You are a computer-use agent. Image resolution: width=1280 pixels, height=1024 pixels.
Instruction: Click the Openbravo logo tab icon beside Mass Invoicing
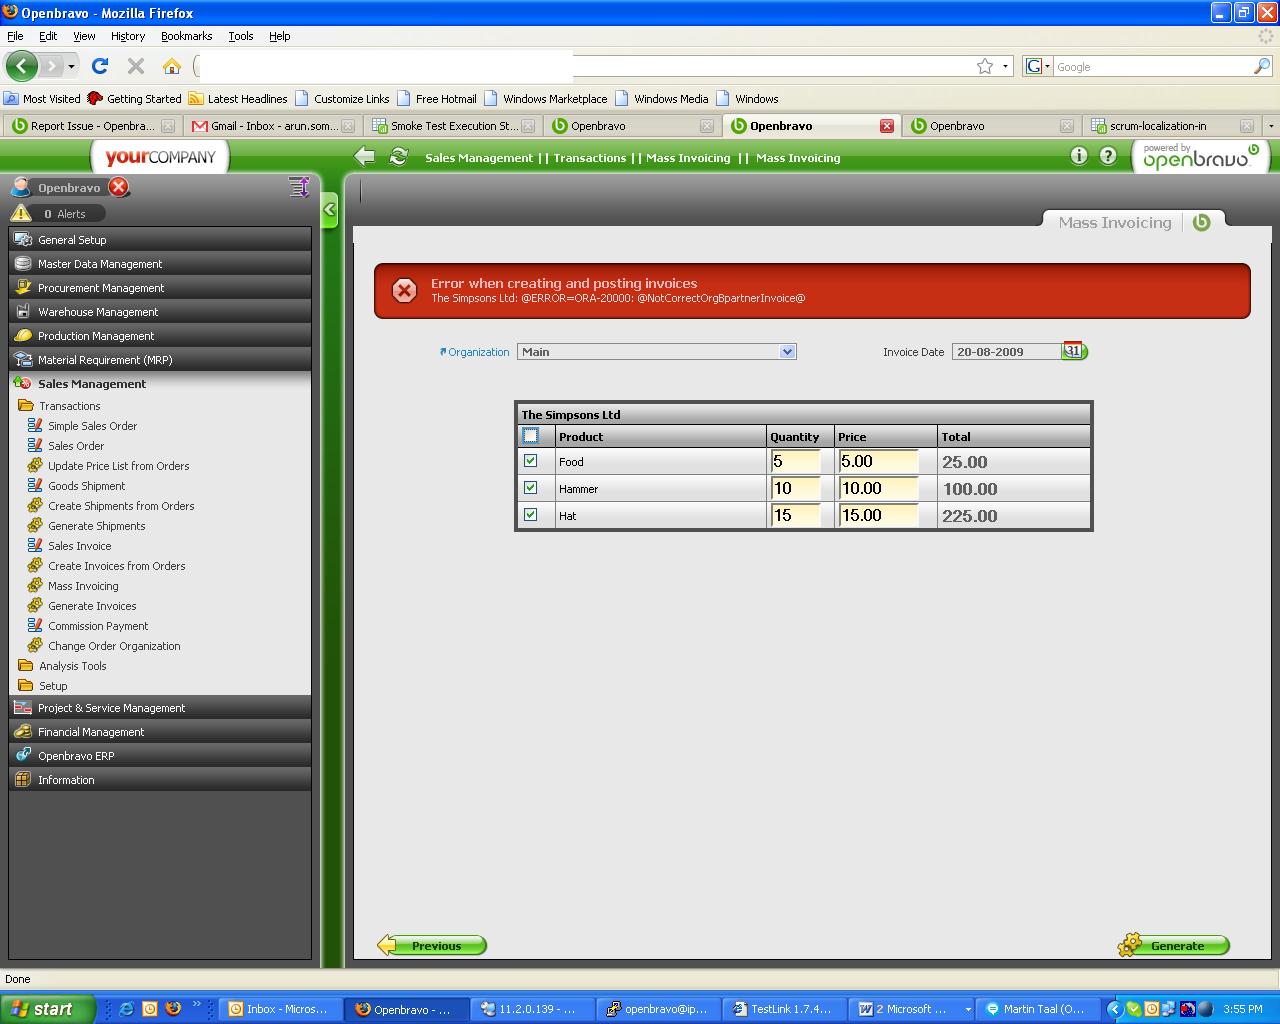(1202, 222)
